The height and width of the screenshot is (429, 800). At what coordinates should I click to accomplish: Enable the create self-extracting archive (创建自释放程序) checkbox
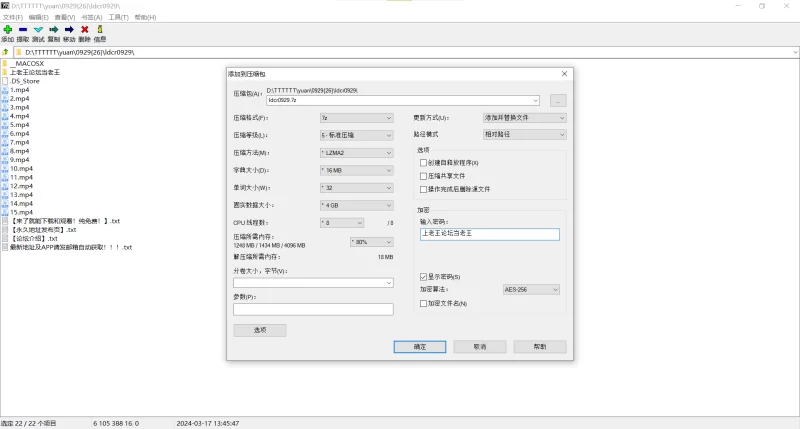pyautogui.click(x=424, y=162)
